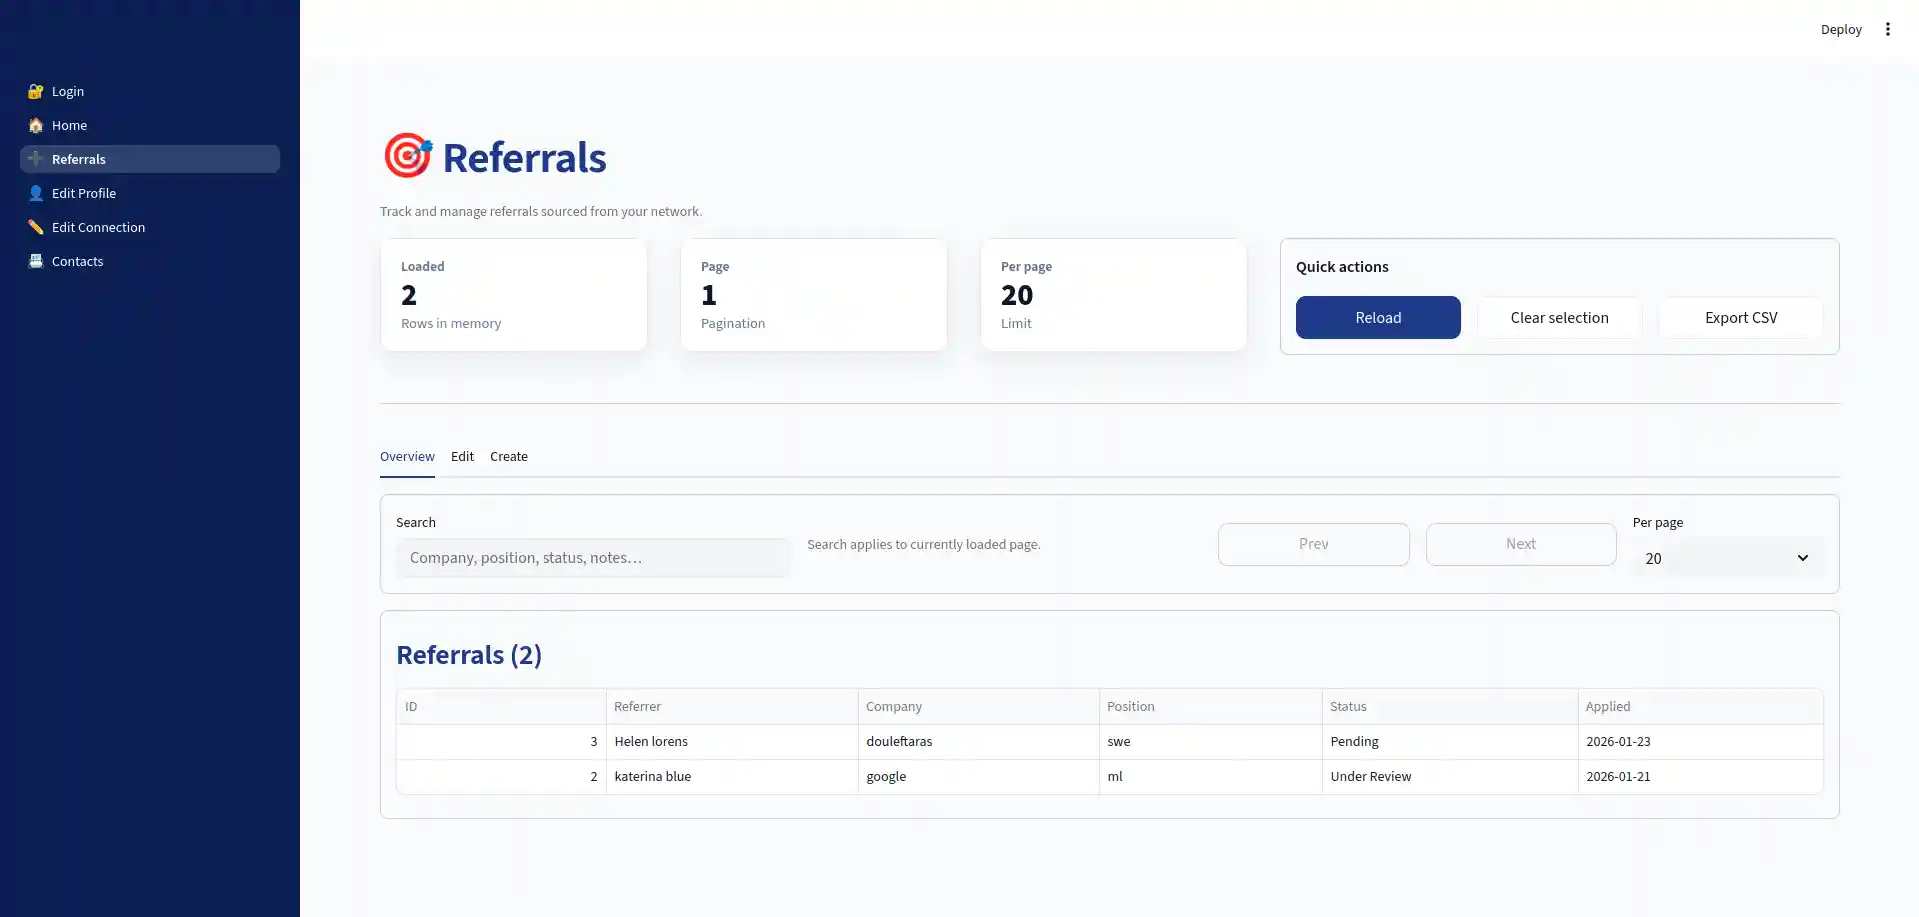Click the Next pagination button

1520,544
